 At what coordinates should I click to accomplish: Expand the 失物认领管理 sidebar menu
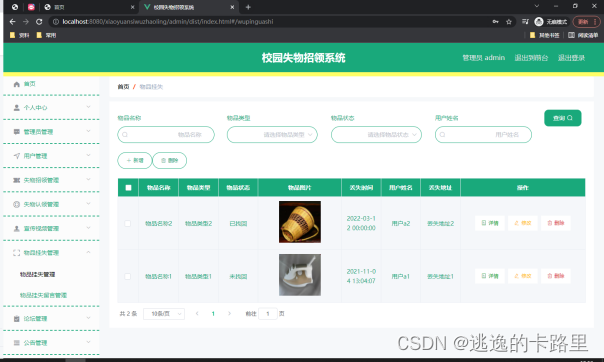click(88, 204)
